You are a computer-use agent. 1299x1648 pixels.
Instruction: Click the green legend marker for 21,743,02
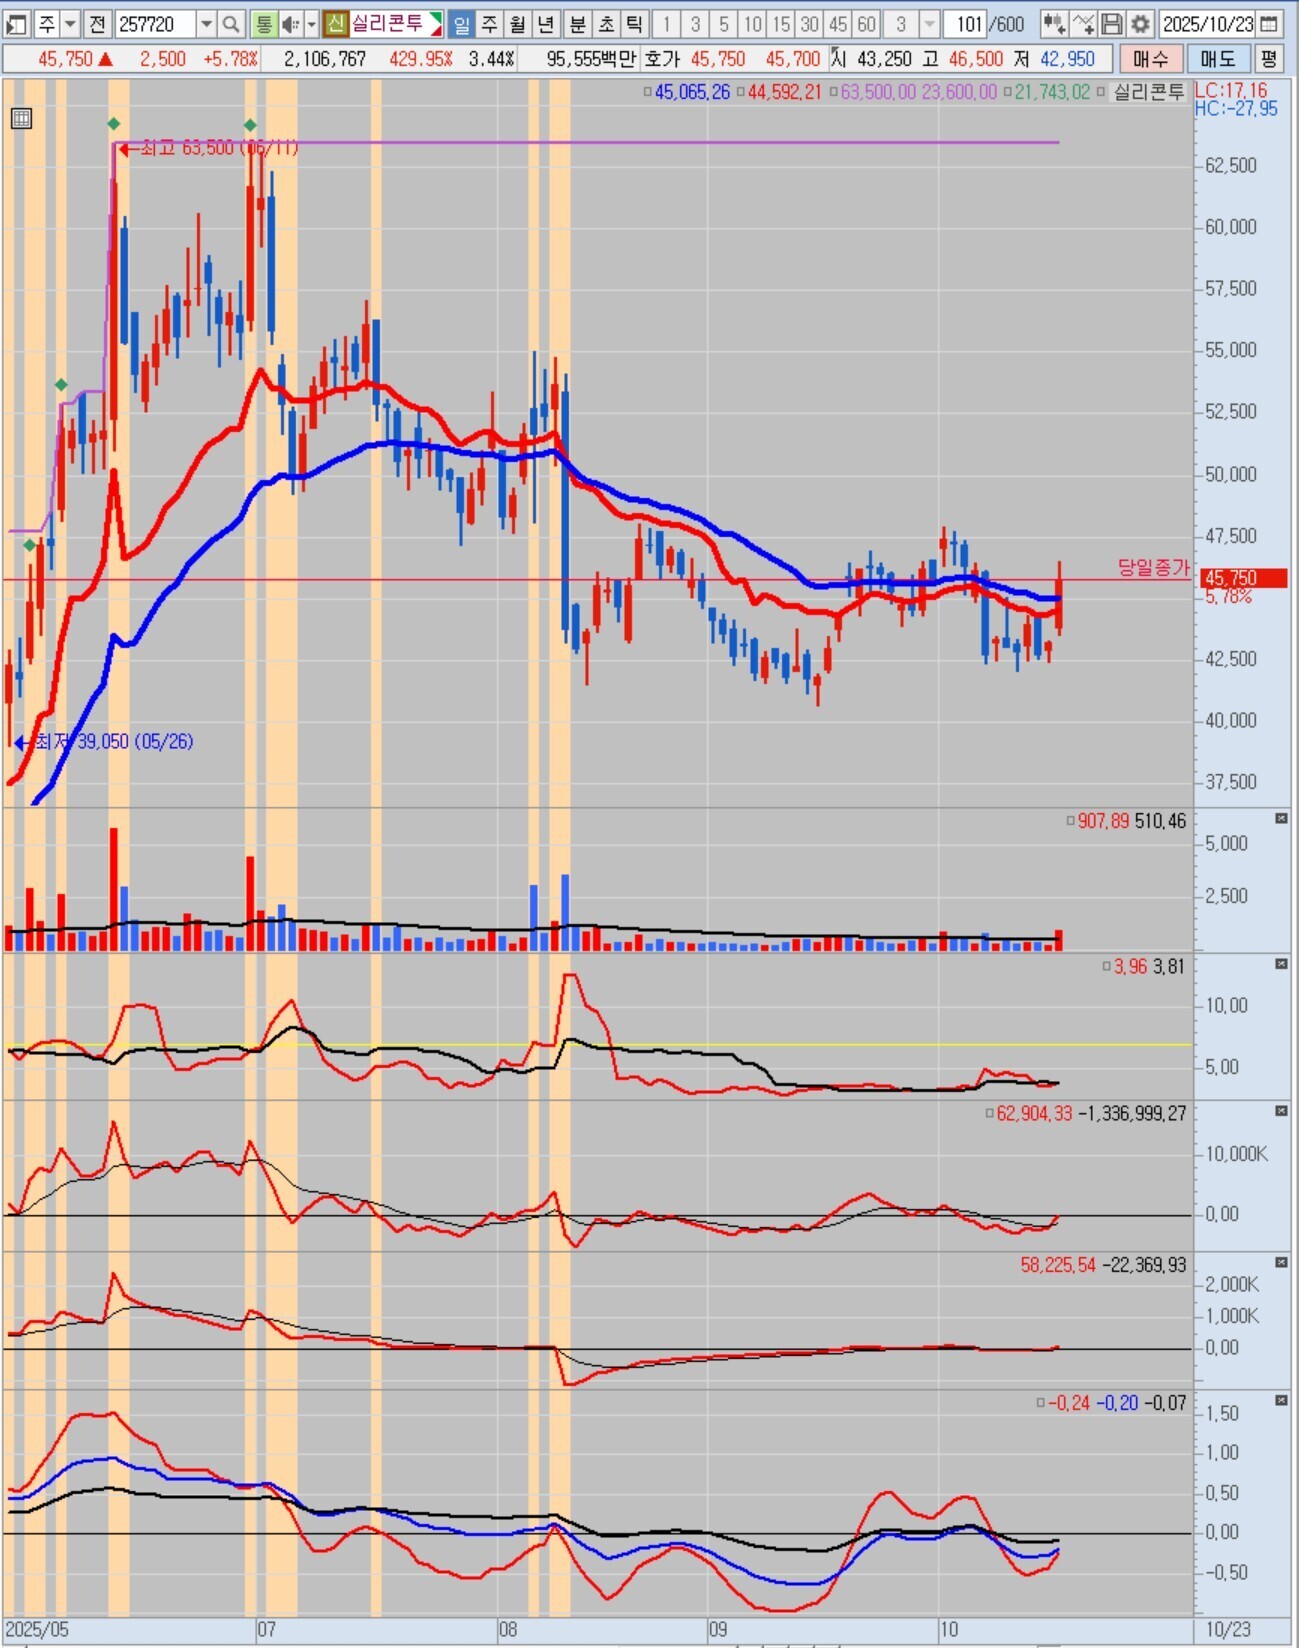pyautogui.click(x=1007, y=92)
